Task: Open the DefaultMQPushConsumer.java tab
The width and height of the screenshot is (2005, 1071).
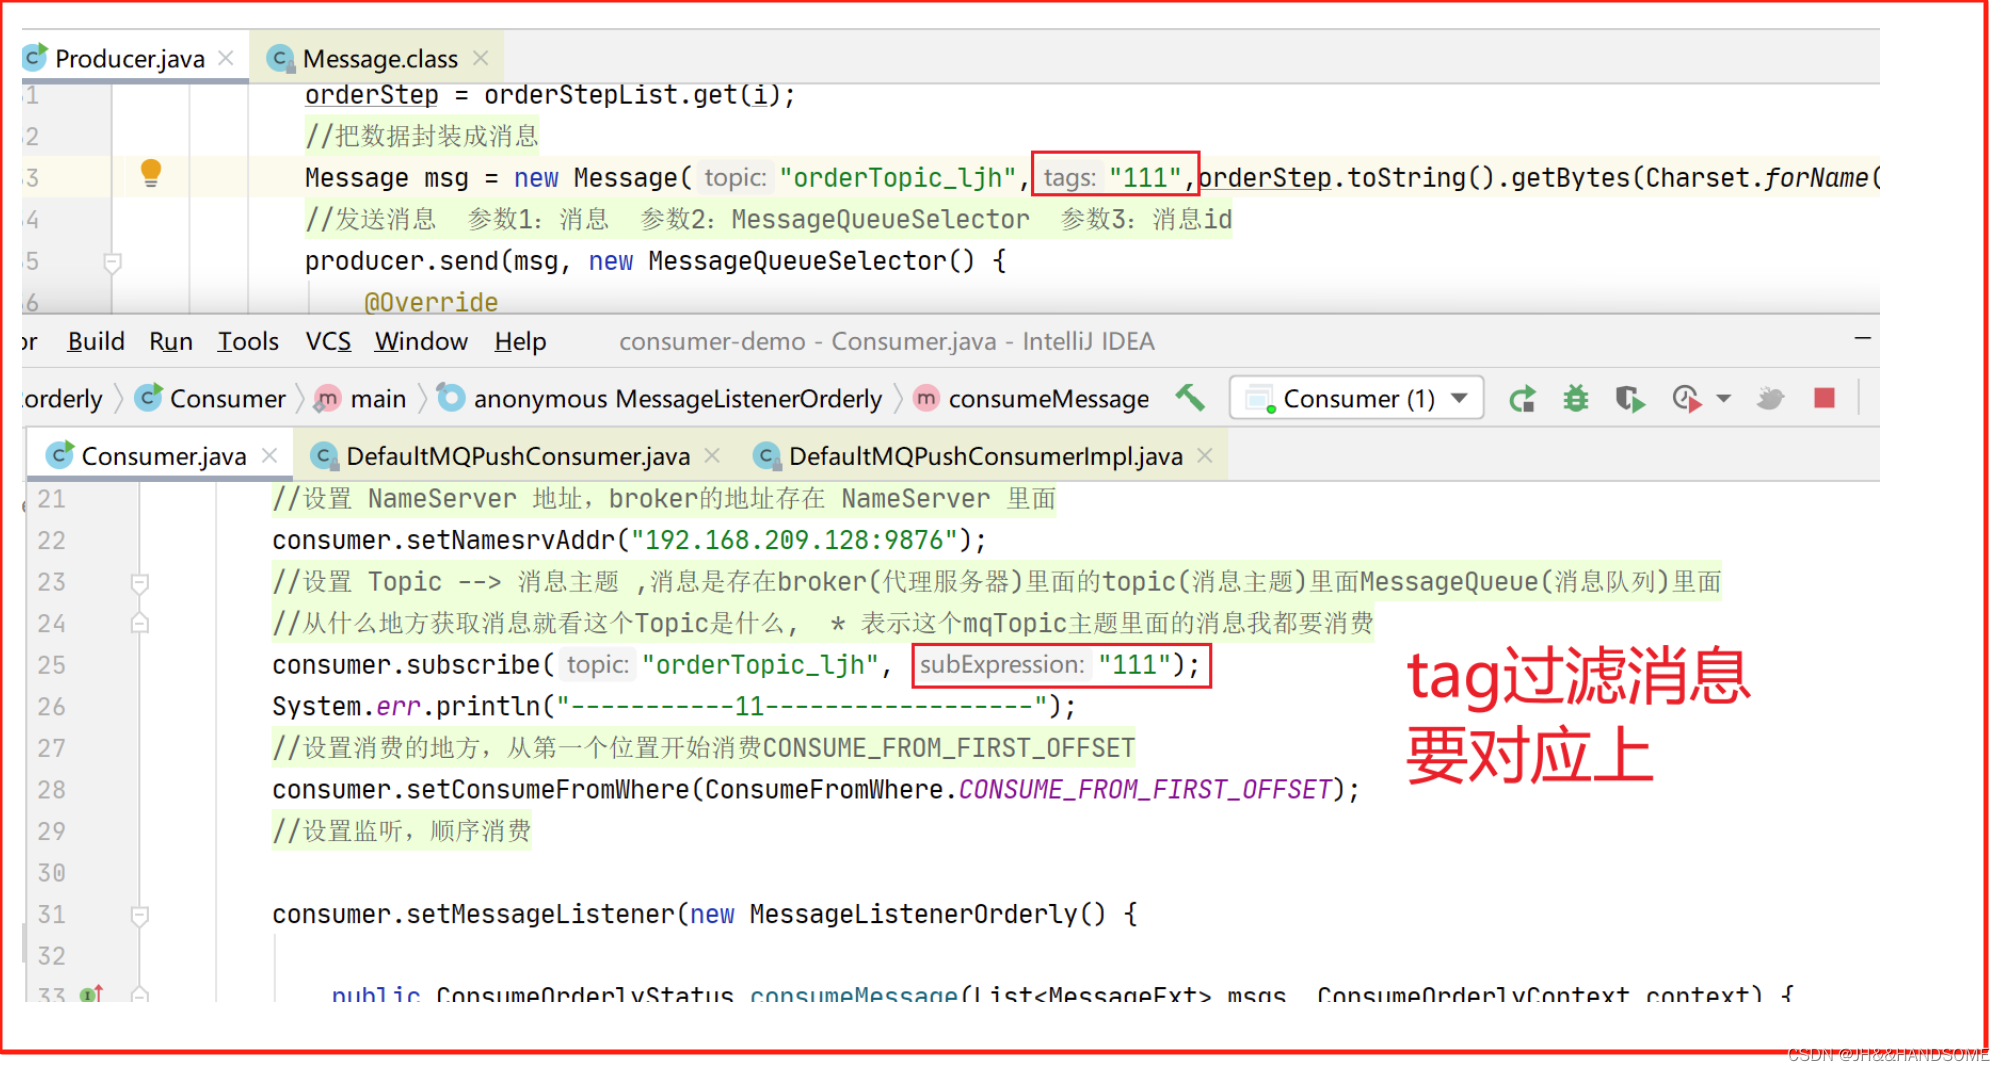Action: [518, 456]
